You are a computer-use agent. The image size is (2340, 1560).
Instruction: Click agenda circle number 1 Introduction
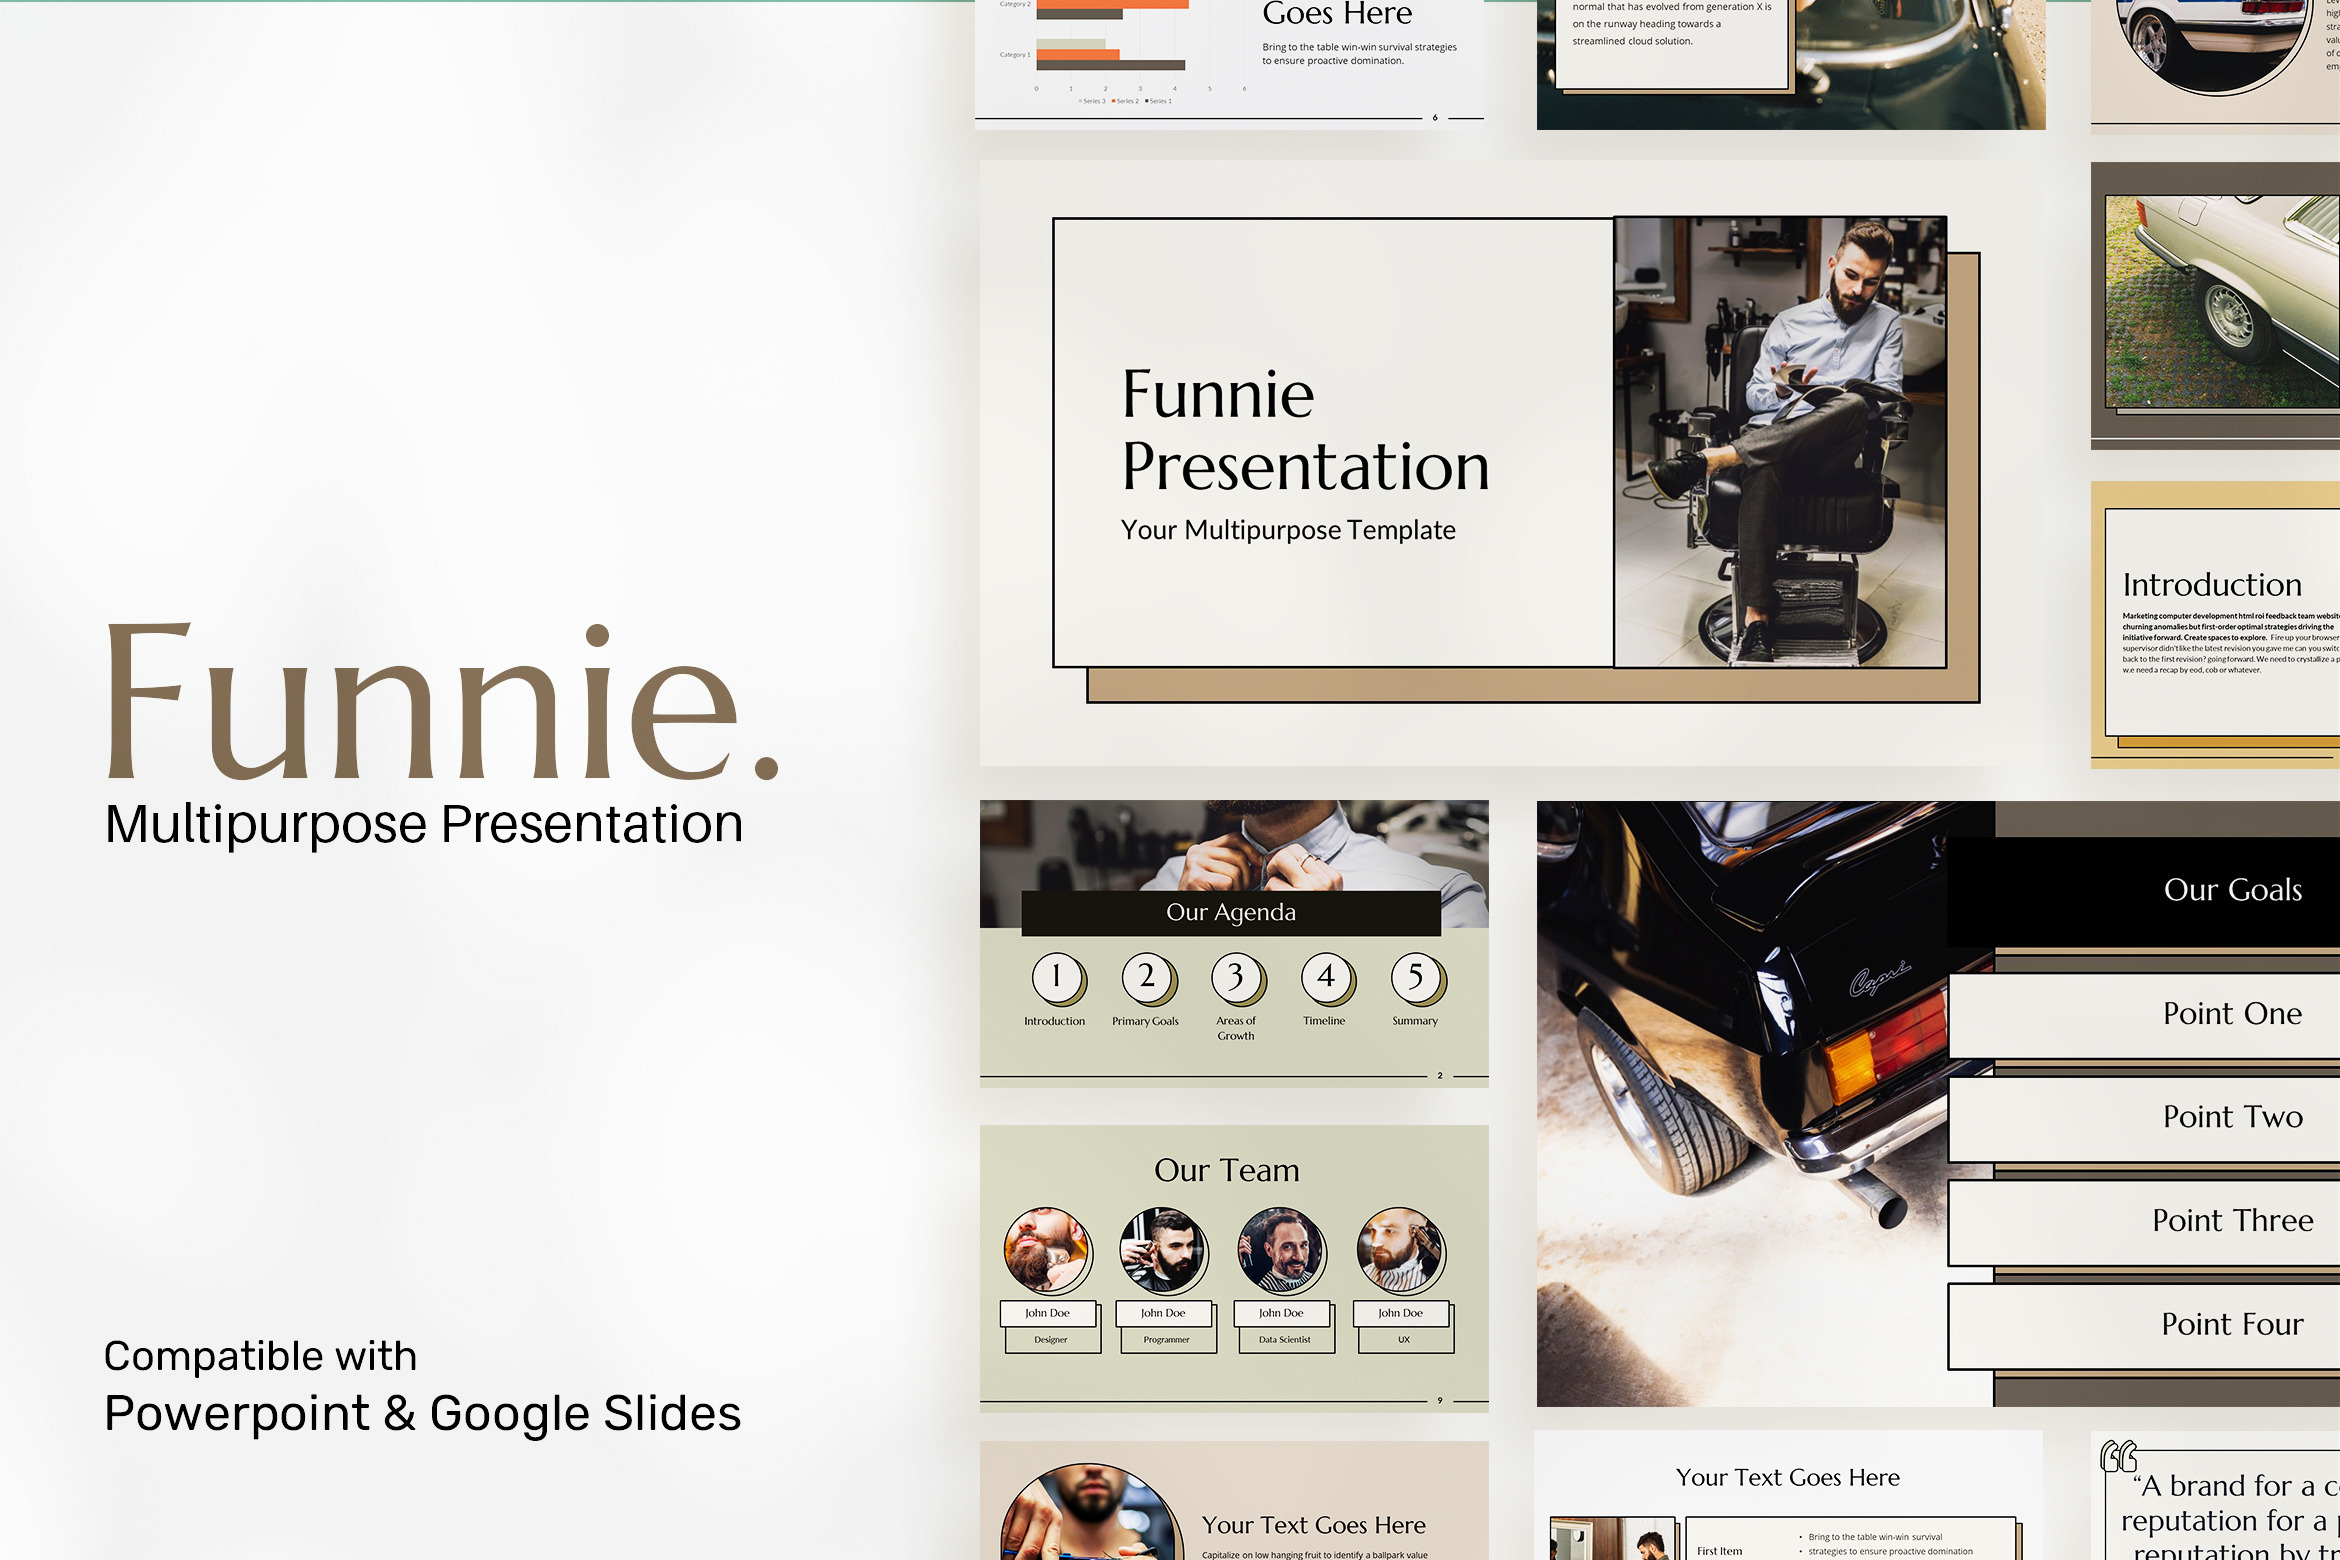[1056, 977]
